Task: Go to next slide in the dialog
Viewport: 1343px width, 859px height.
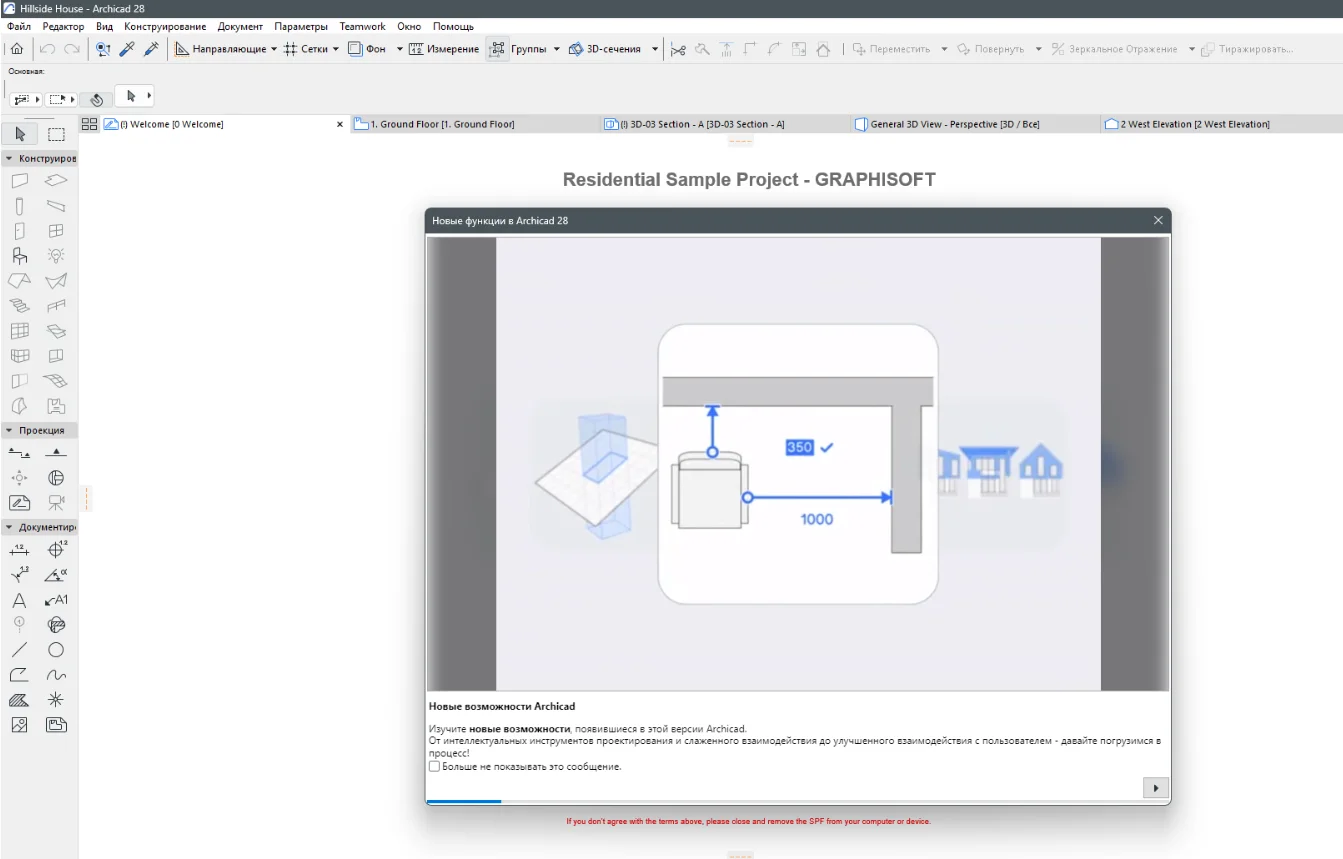Action: [x=1155, y=788]
